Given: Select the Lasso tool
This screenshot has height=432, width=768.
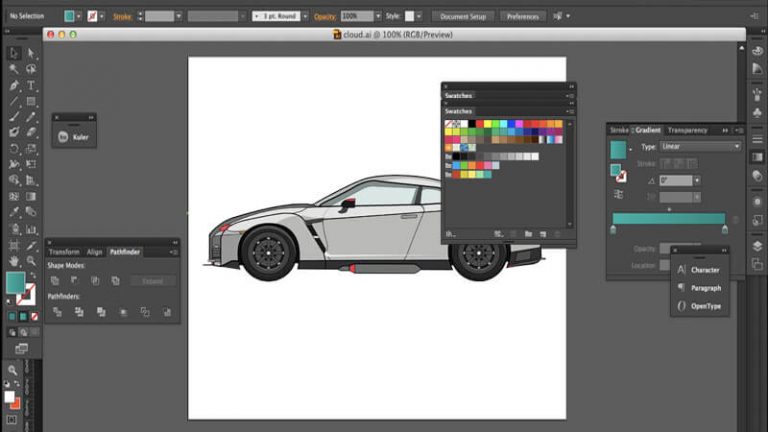Looking at the screenshot, I should click(31, 69).
